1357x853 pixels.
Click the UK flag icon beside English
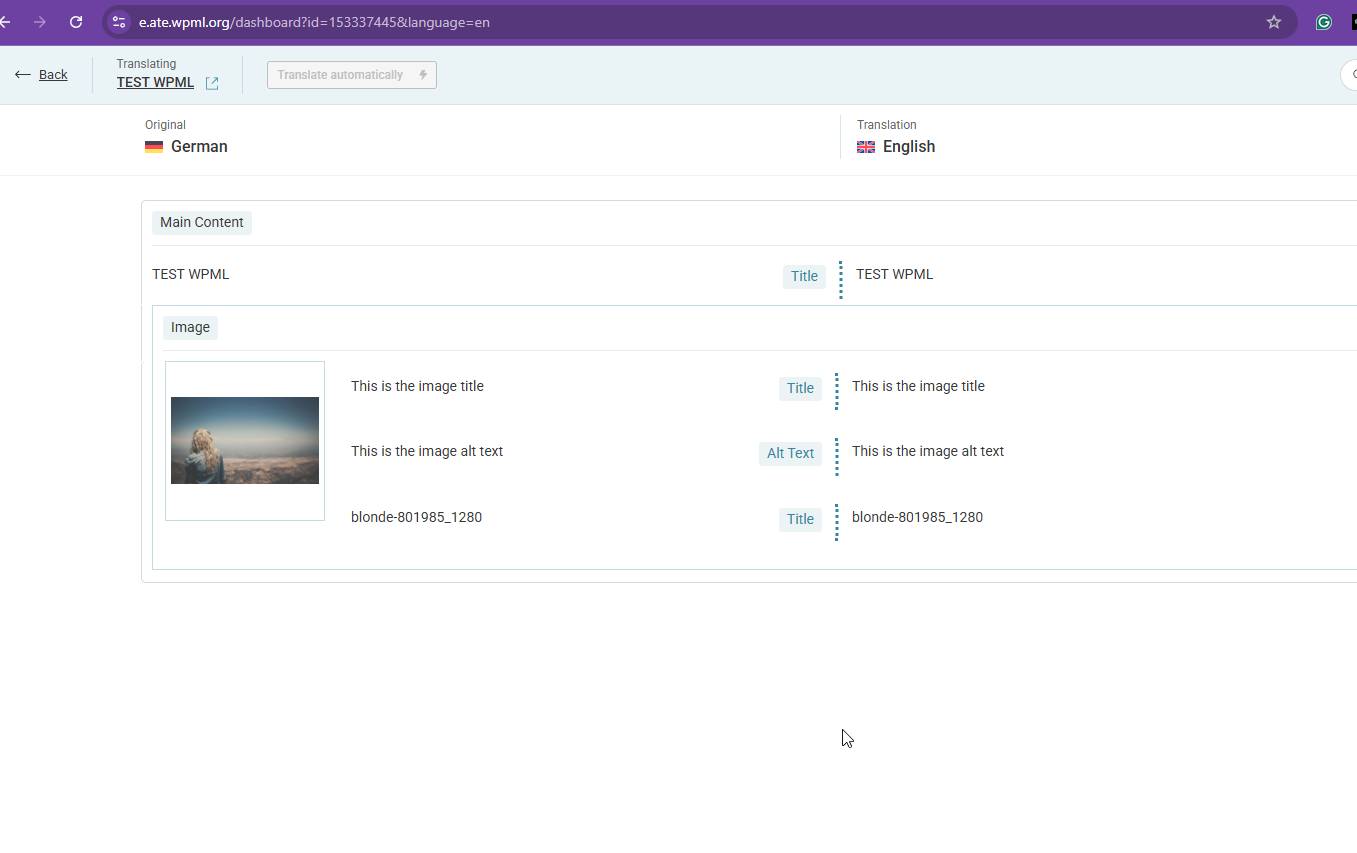pyautogui.click(x=866, y=147)
